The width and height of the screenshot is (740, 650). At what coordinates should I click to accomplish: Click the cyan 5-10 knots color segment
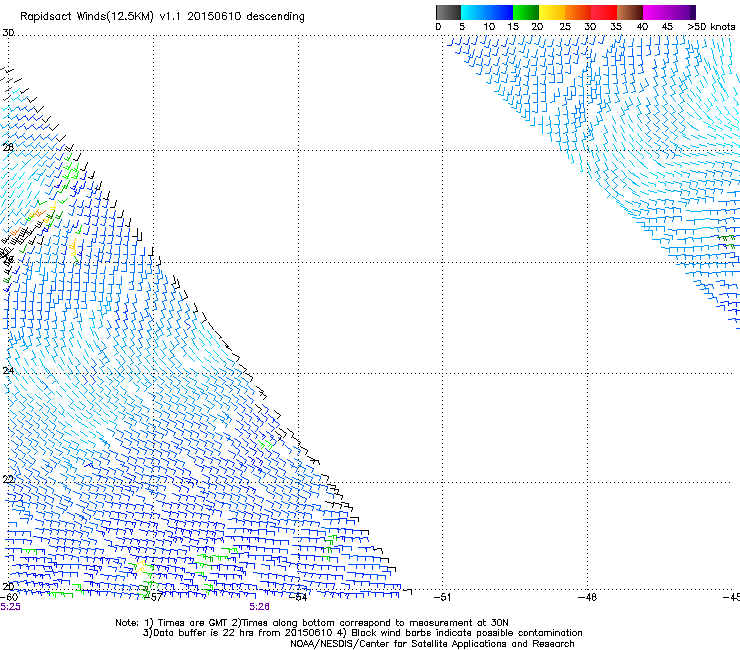(474, 12)
